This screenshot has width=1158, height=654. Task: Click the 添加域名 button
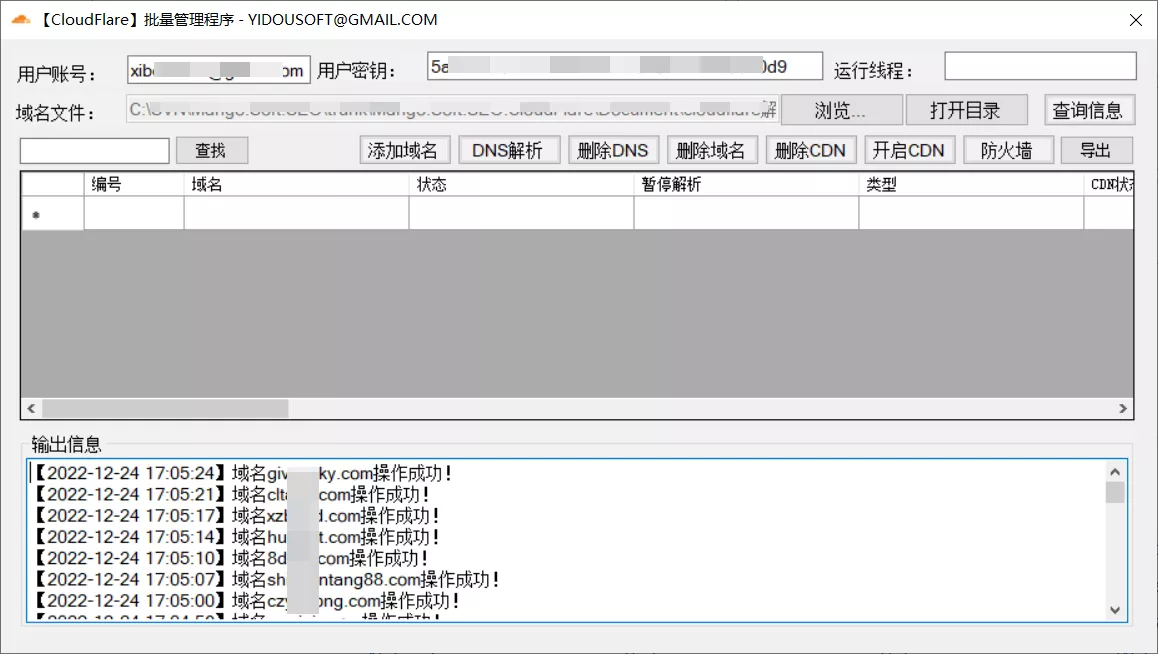405,151
